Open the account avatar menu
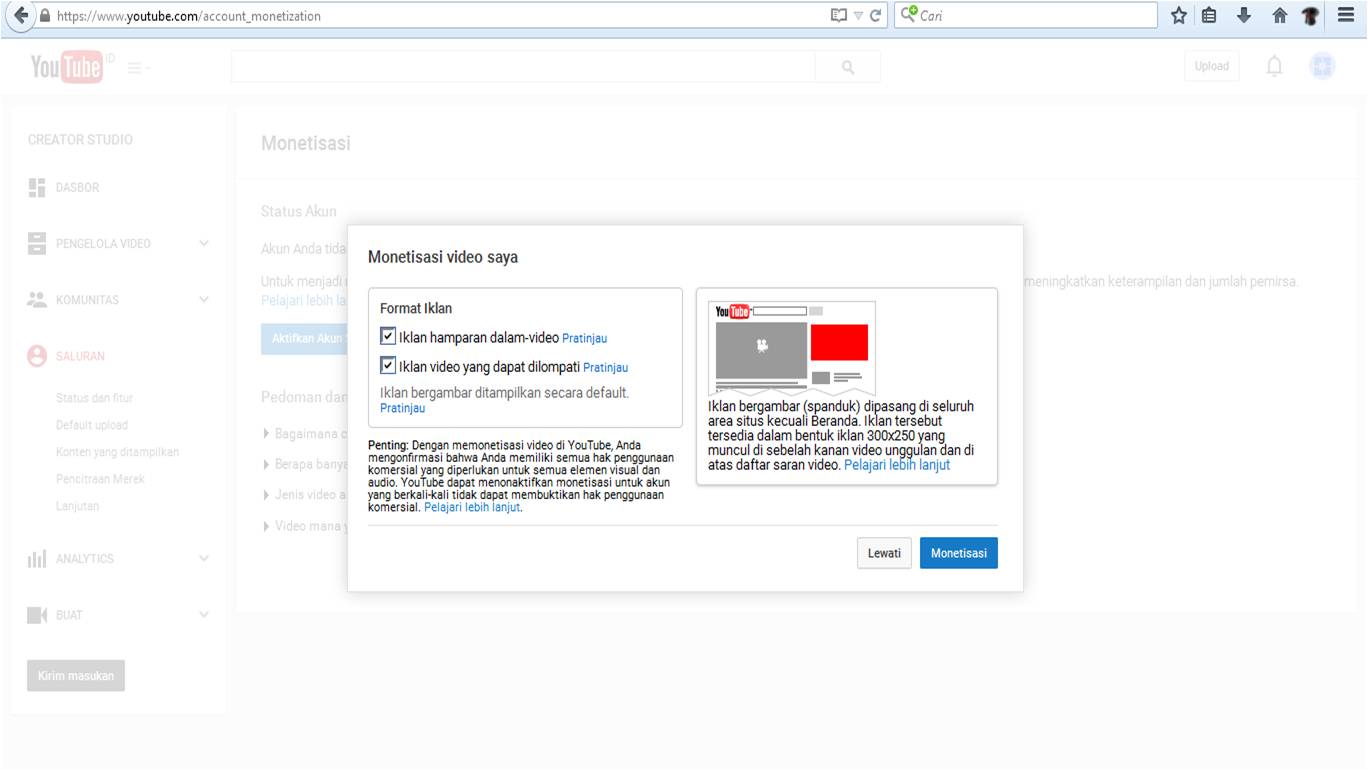 tap(1322, 67)
